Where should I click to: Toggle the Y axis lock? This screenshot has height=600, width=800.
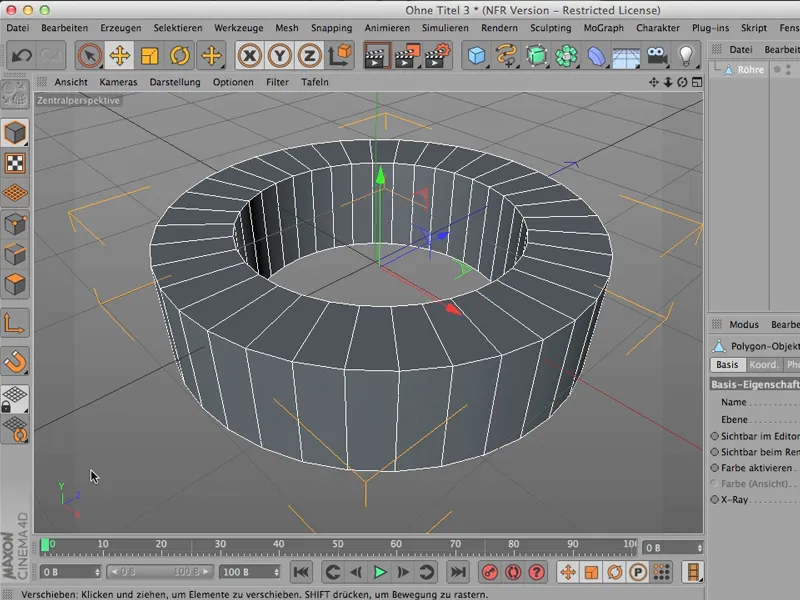[x=280, y=56]
